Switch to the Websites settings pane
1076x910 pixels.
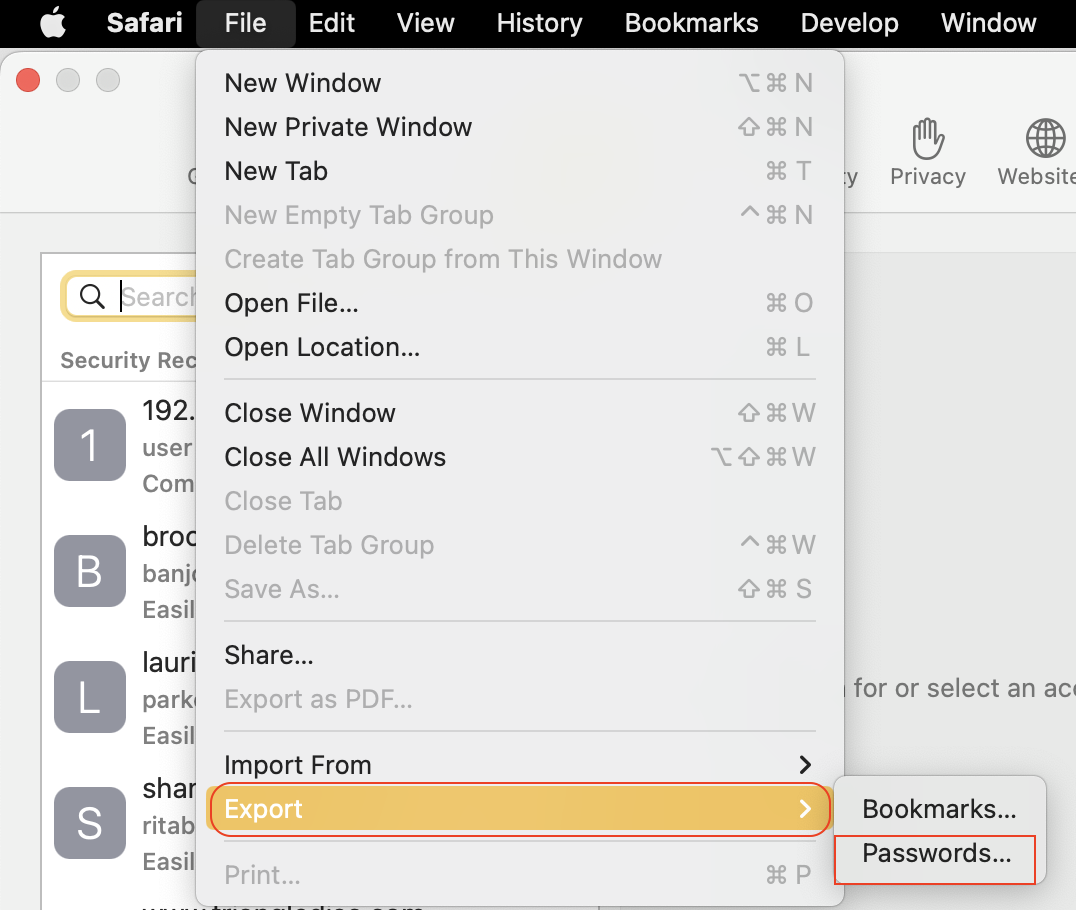point(1044,150)
